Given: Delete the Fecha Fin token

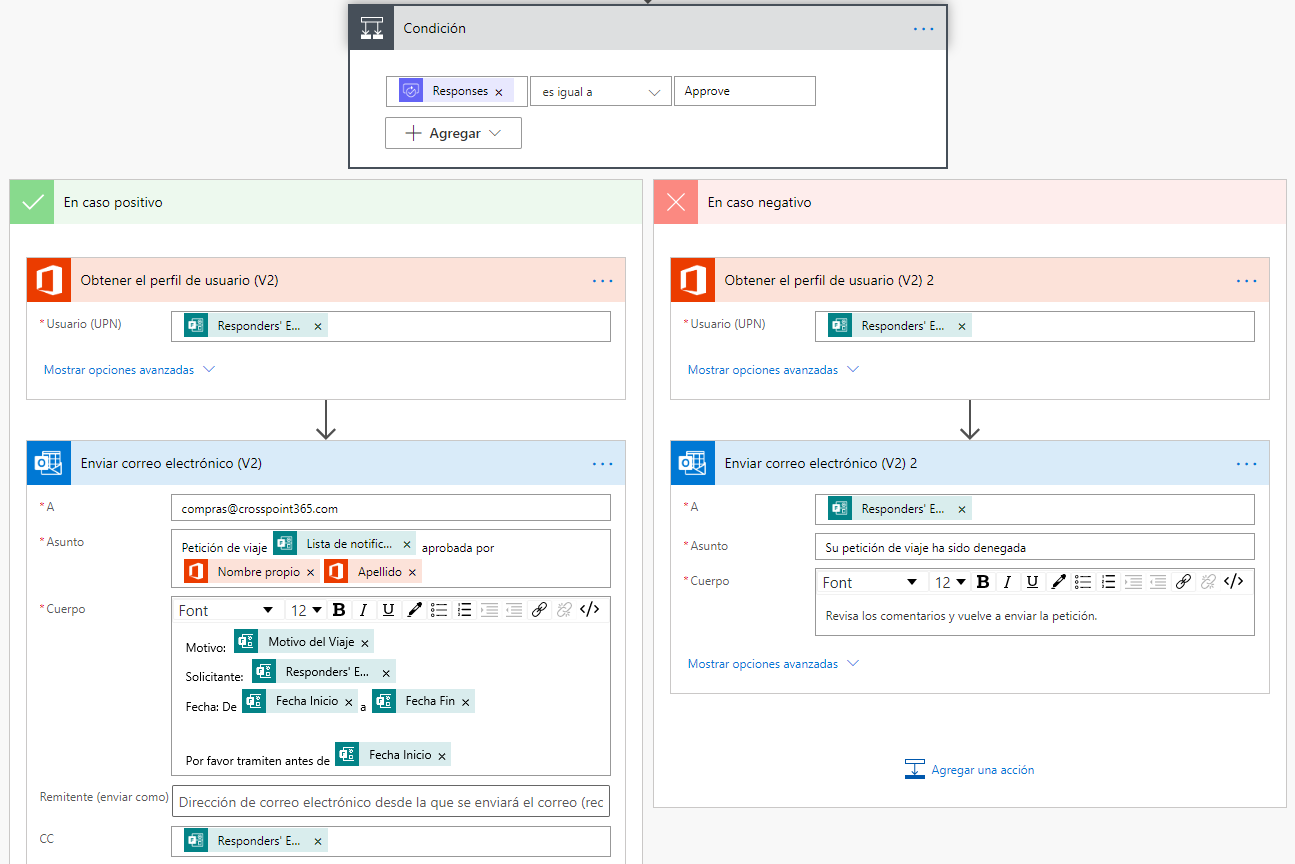Looking at the screenshot, I should [465, 702].
